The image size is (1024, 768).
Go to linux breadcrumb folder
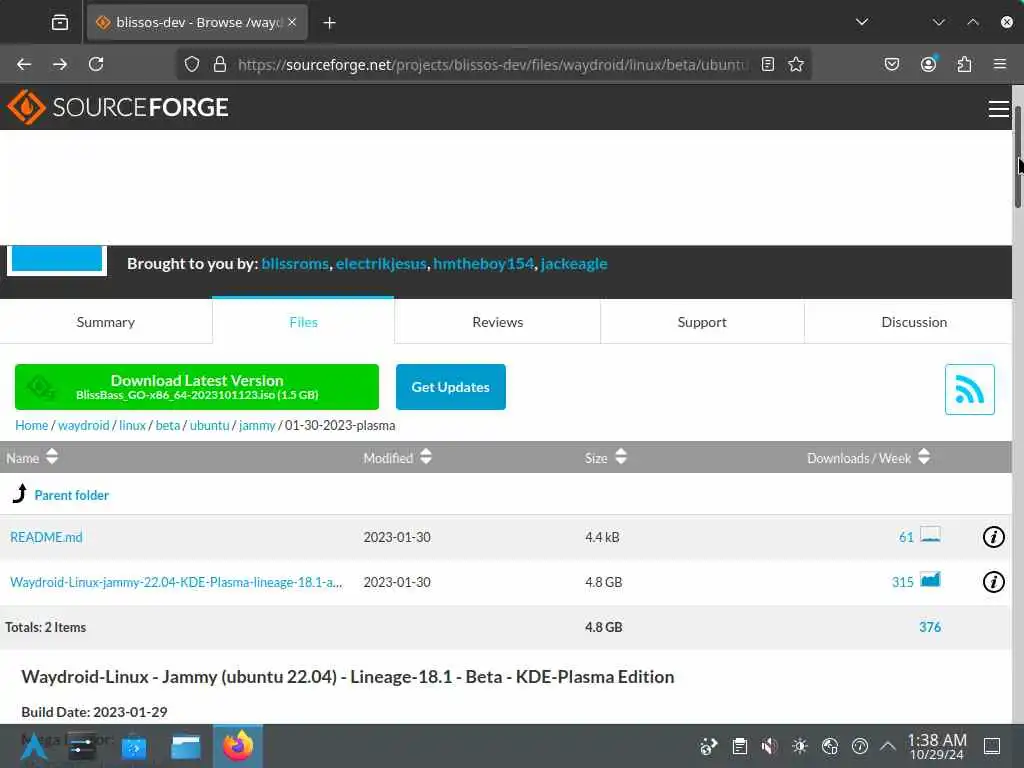tap(132, 425)
